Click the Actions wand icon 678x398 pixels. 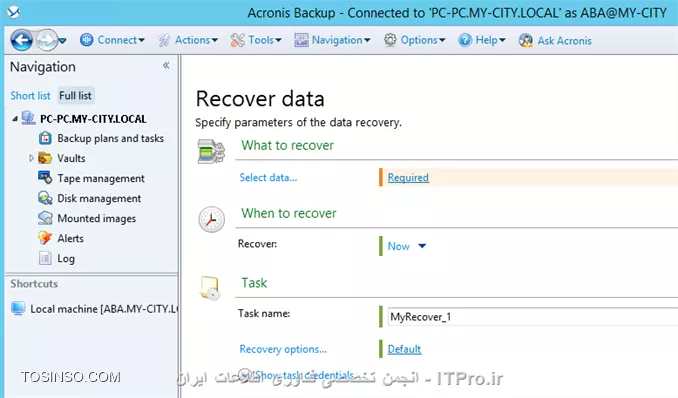[164, 40]
